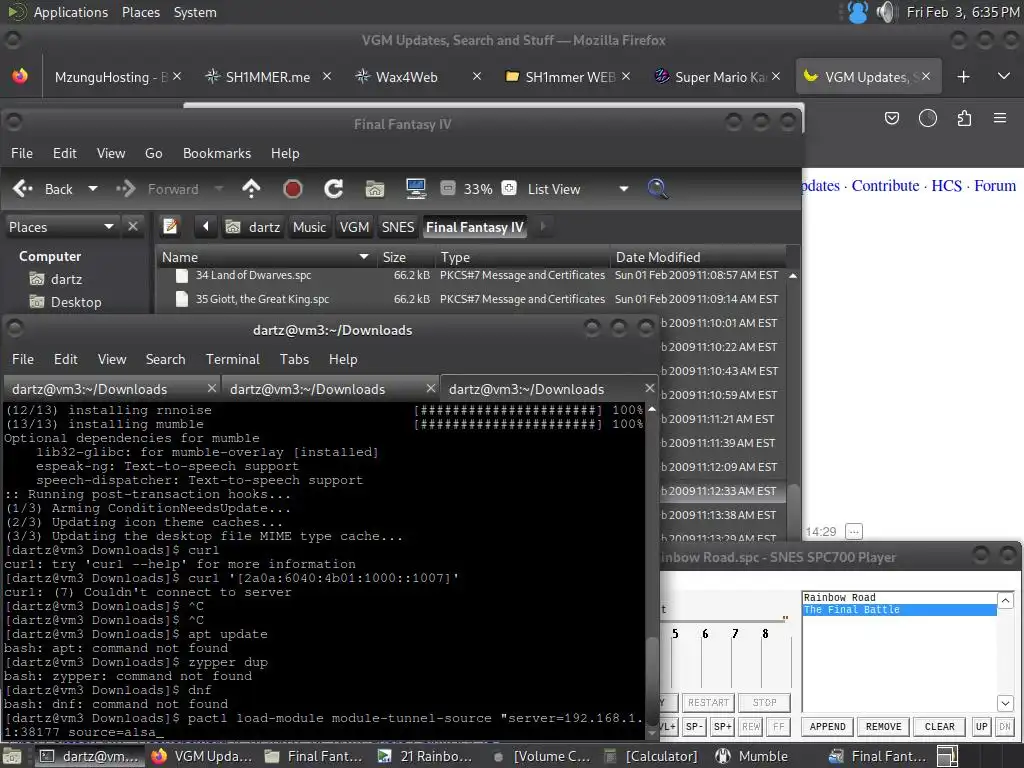Open Firefox Pocket save icon
1024x768 pixels.
pyautogui.click(x=891, y=118)
